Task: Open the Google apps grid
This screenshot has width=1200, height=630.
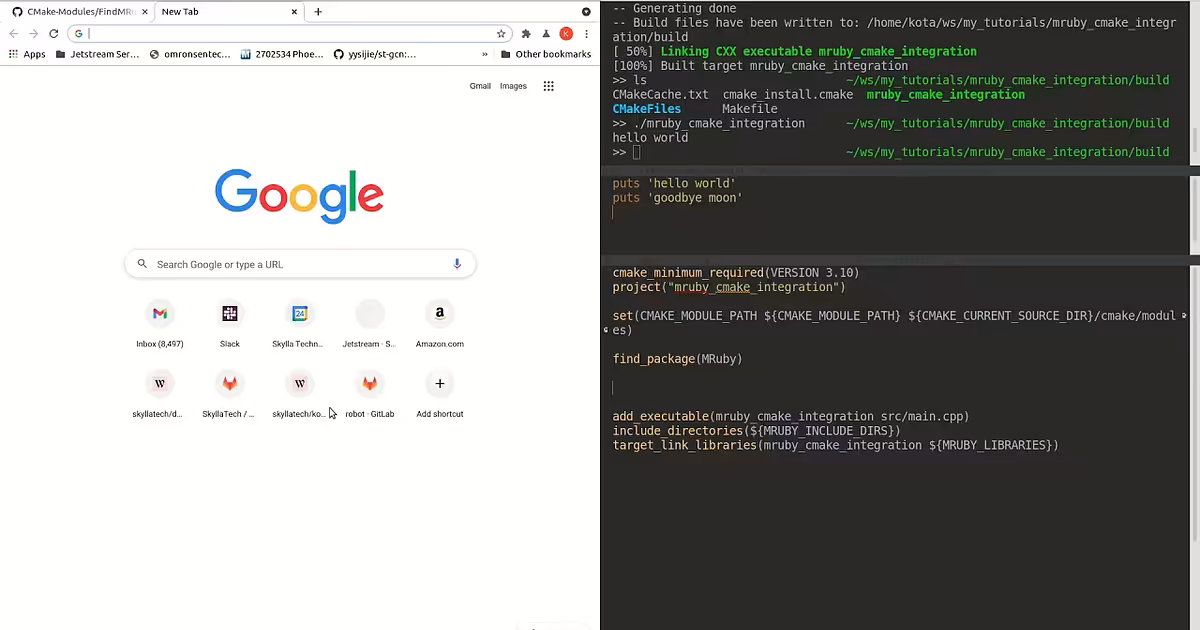Action: [x=548, y=86]
